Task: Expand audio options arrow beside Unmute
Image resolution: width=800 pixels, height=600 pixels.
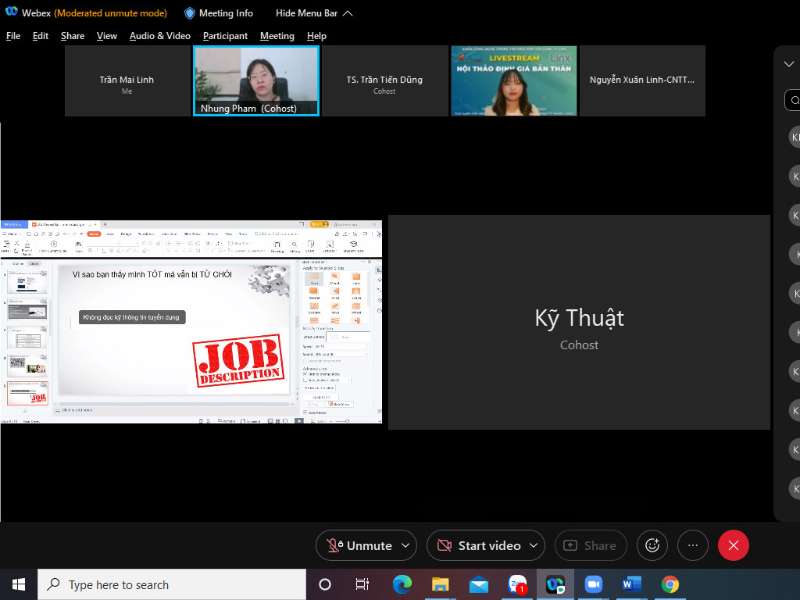Action: tap(405, 545)
